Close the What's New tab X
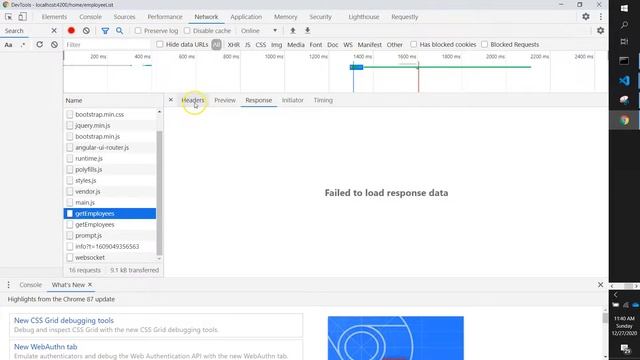The height and width of the screenshot is (360, 640). (x=90, y=284)
